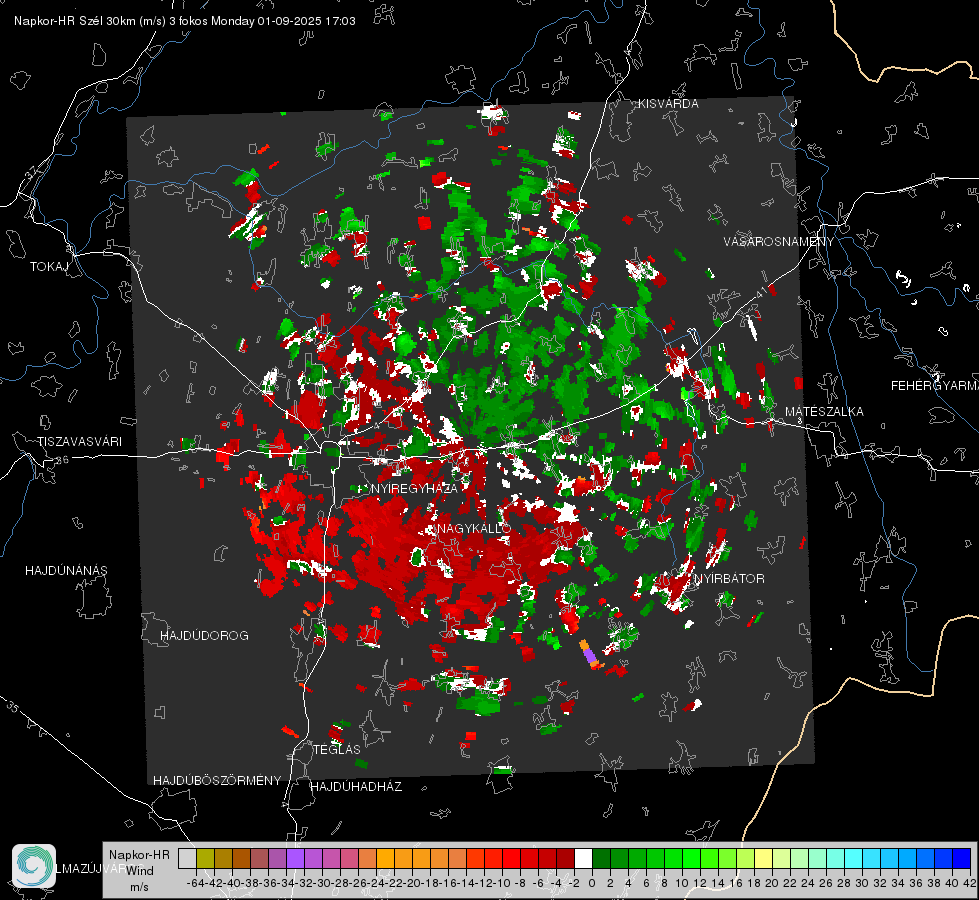Screen dimensions: 979x900
Task: Click the legend value 10
Action: pyautogui.click(x=682, y=883)
